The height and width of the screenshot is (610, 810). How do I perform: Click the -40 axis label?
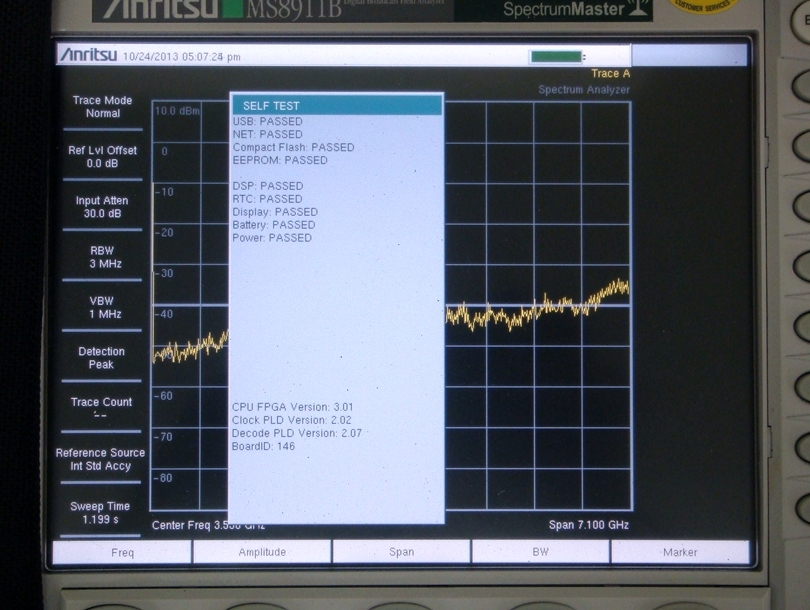165,314
